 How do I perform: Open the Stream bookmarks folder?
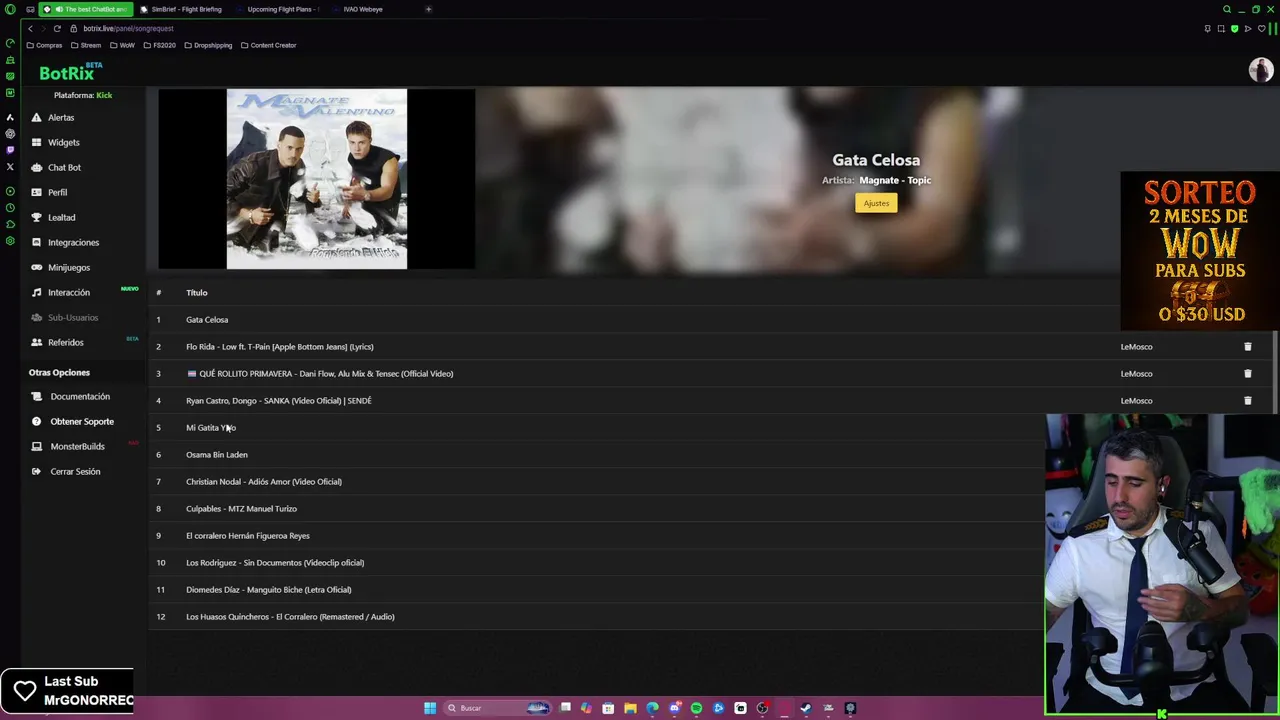[x=85, y=45]
